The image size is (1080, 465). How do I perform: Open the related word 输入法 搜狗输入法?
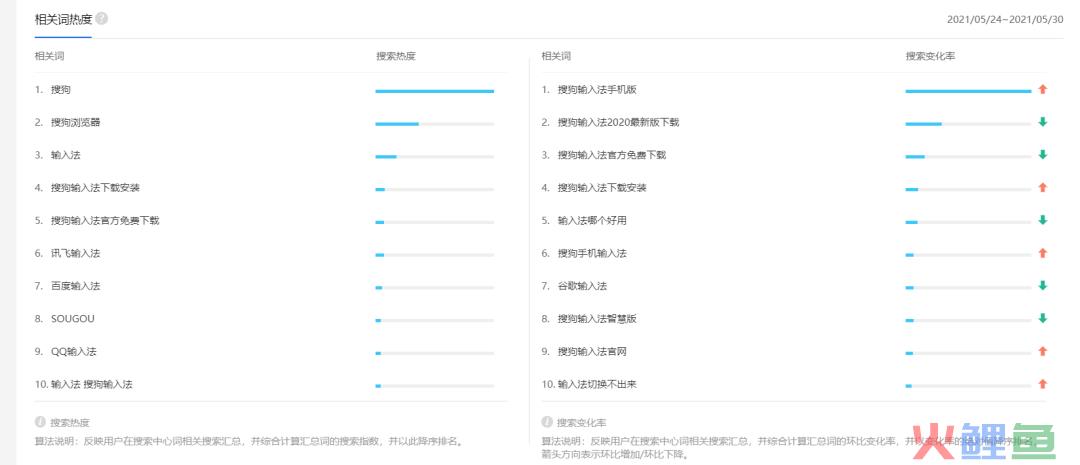click(92, 384)
